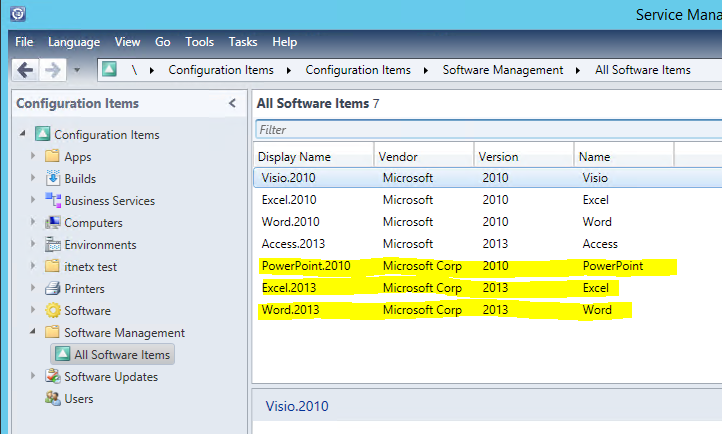Click the Builds icon in navigation tree
The height and width of the screenshot is (434, 722).
(53, 179)
